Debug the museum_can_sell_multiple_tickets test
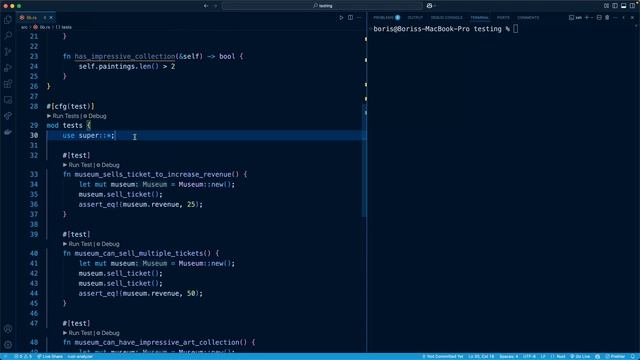 tap(110, 244)
